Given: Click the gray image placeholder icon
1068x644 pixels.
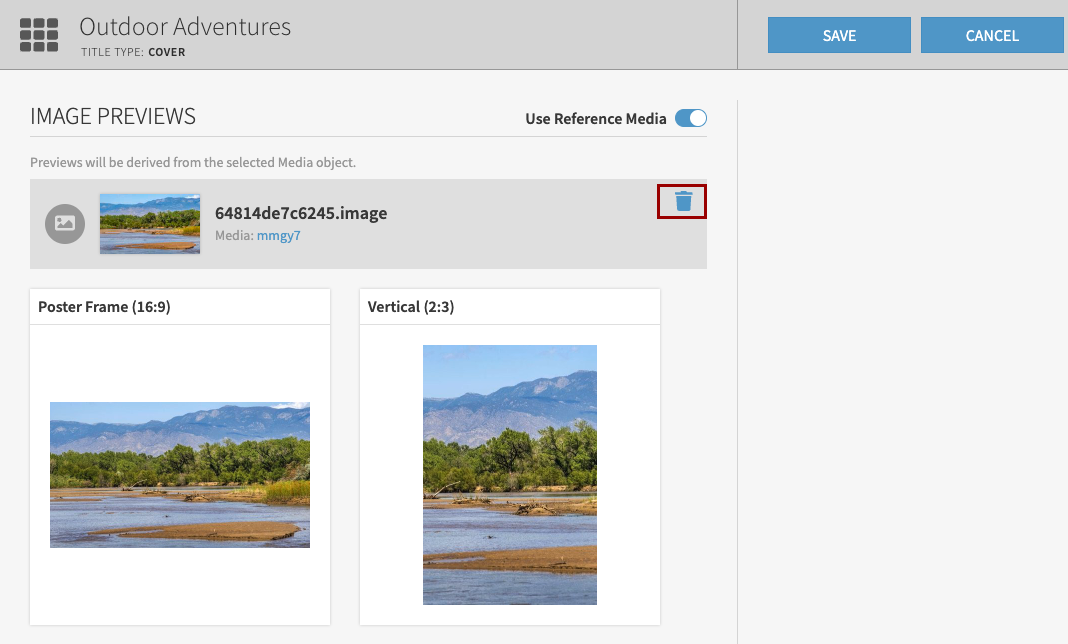Looking at the screenshot, I should (x=65, y=223).
